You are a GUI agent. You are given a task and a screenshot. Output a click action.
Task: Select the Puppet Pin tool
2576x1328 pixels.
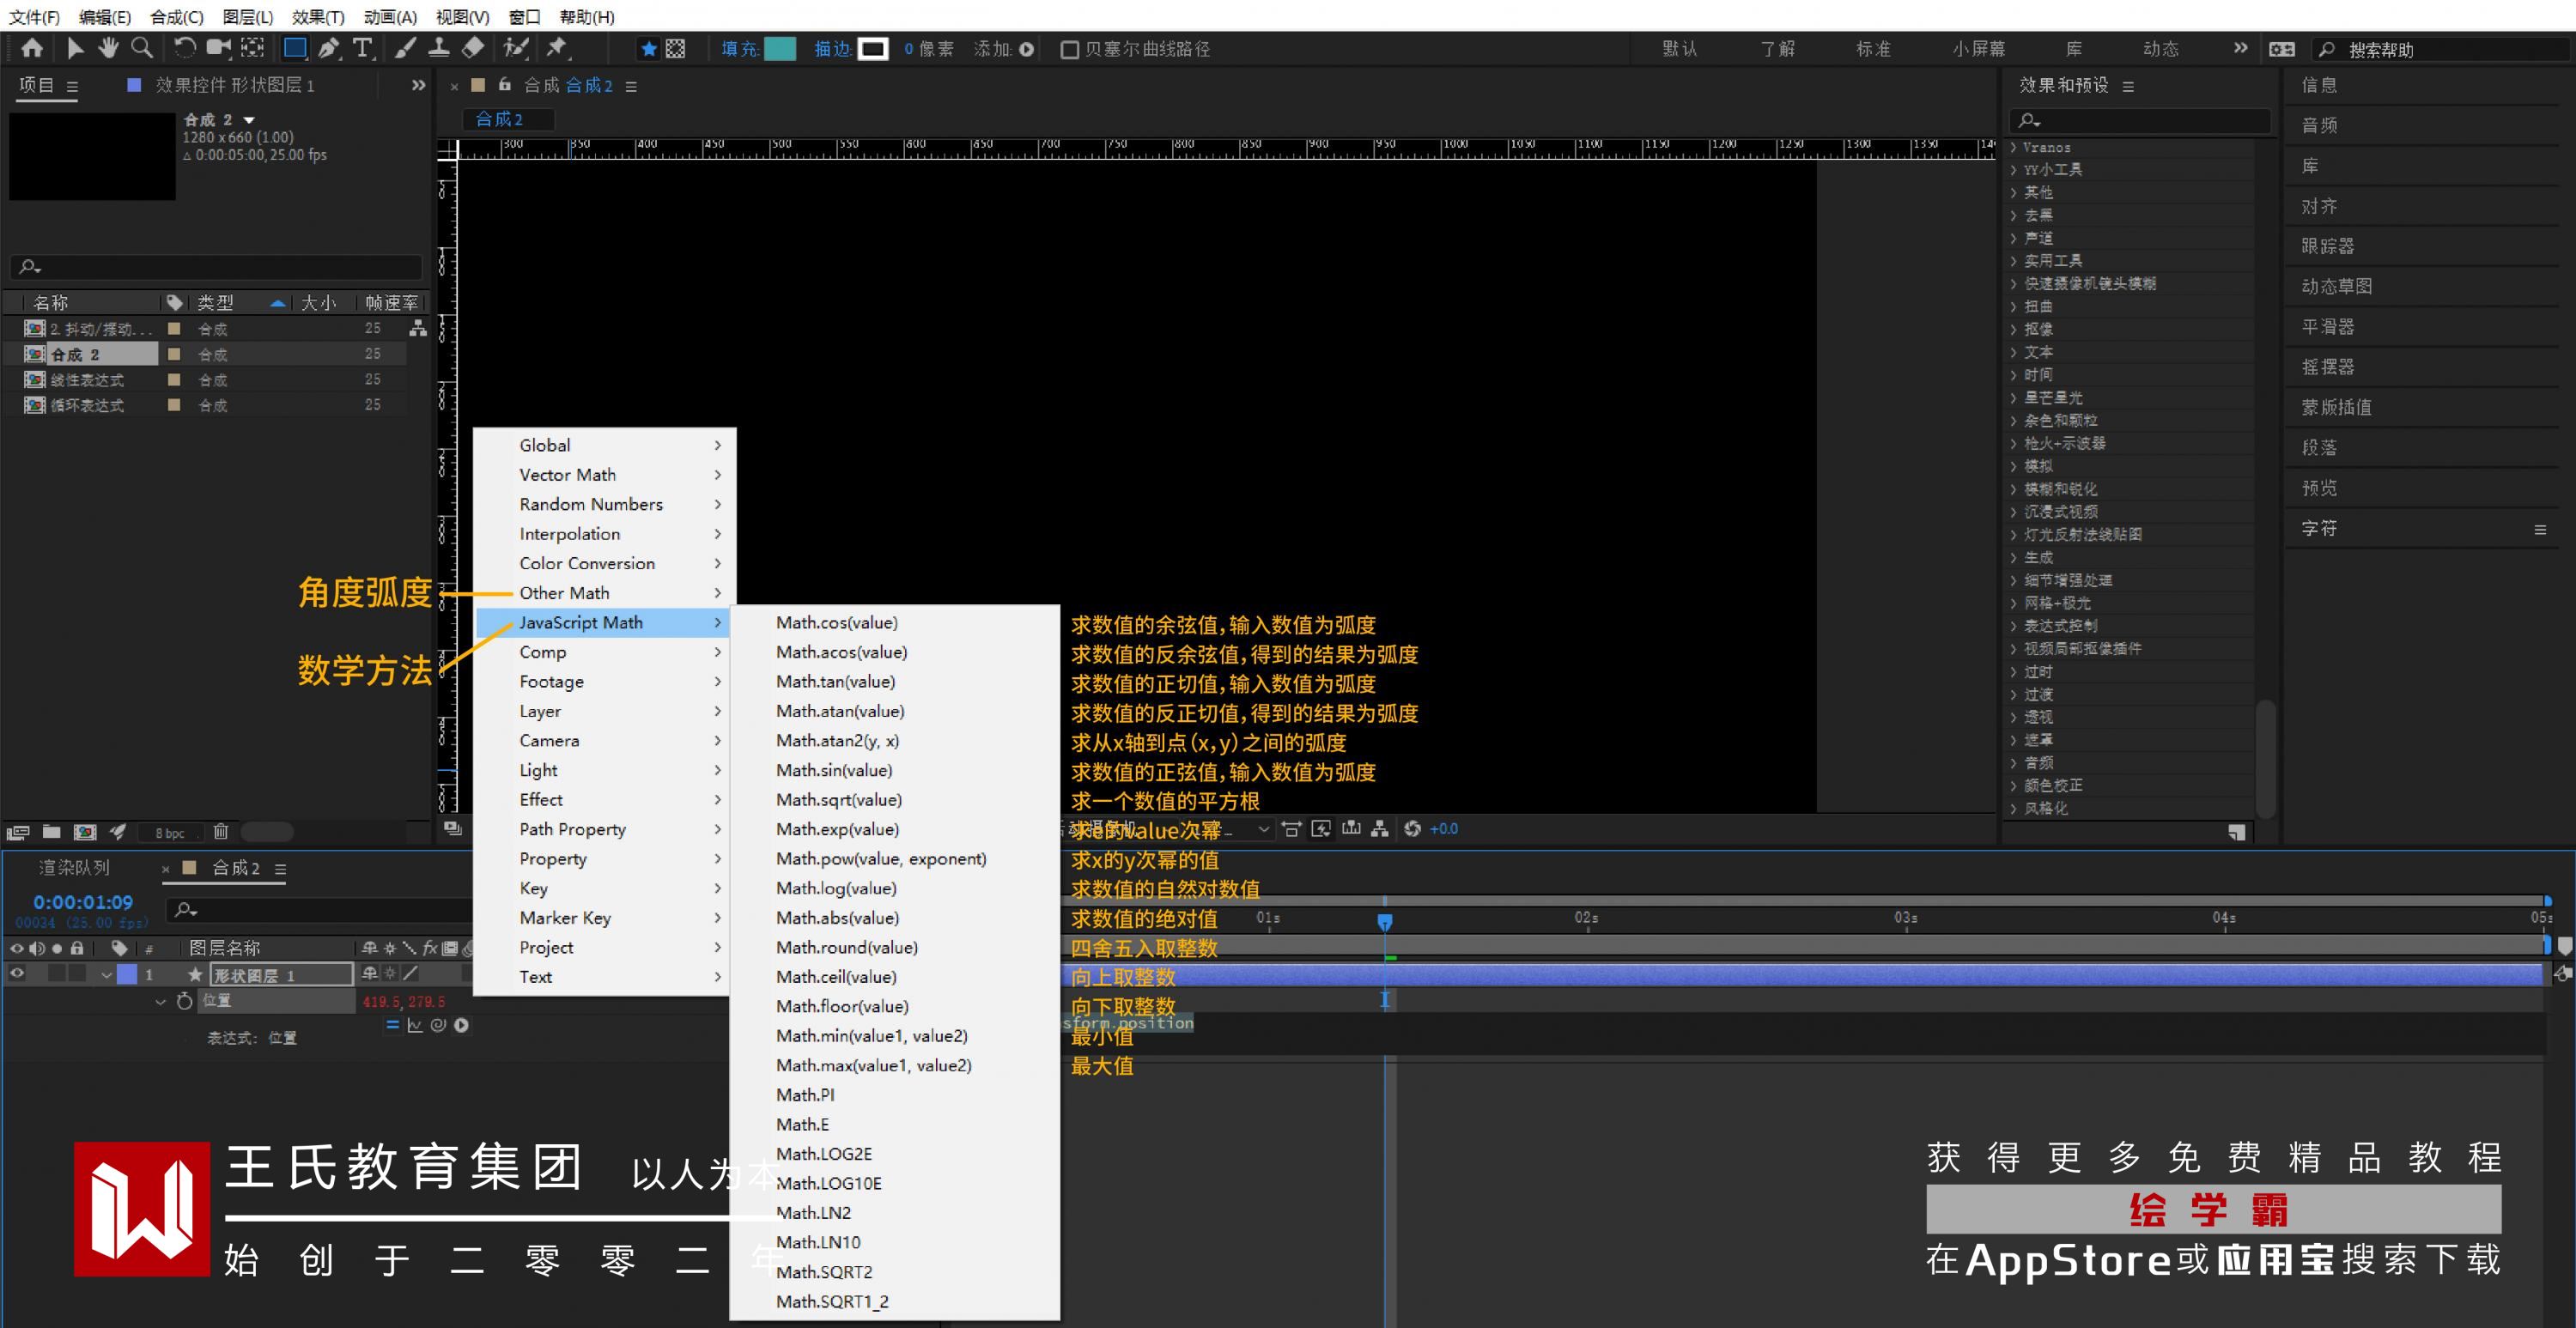pyautogui.click(x=556, y=48)
